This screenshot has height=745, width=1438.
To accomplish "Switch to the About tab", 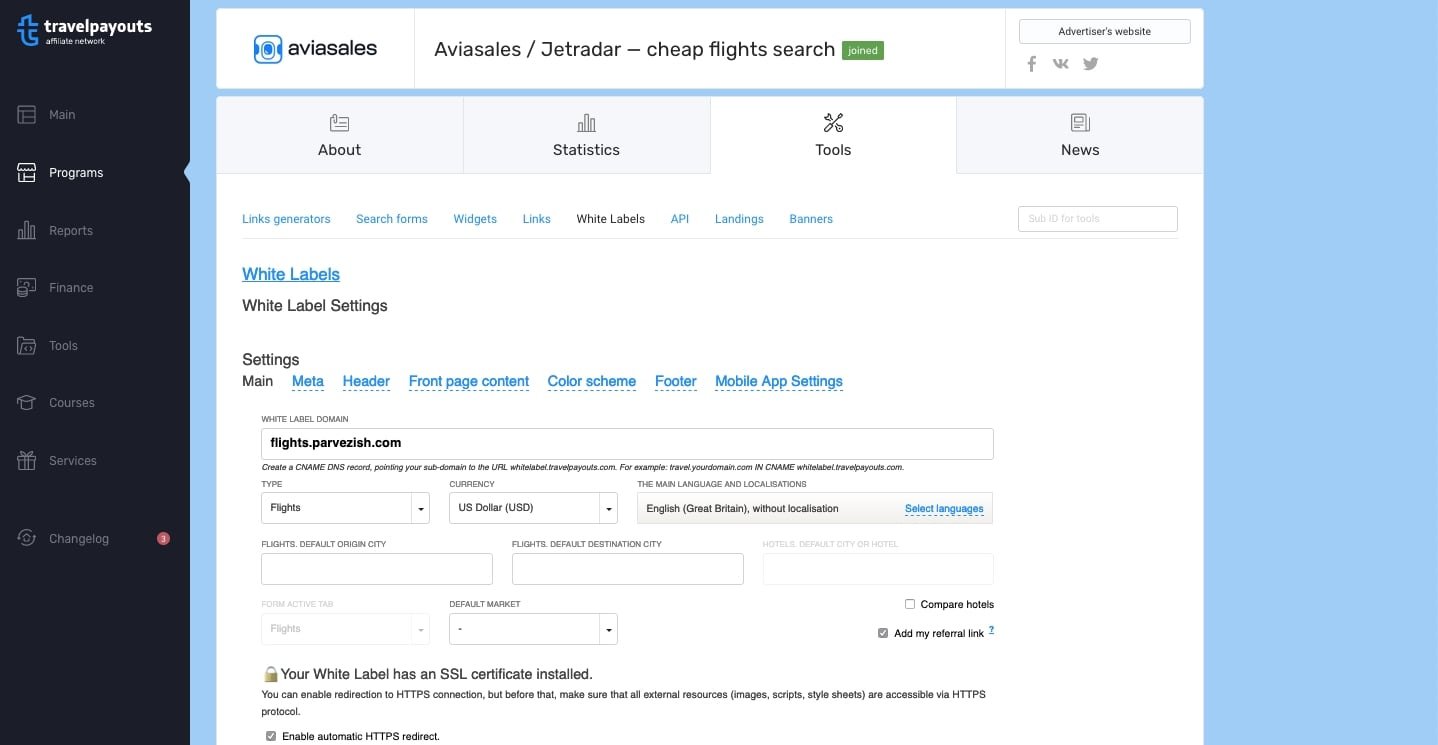I will point(340,135).
